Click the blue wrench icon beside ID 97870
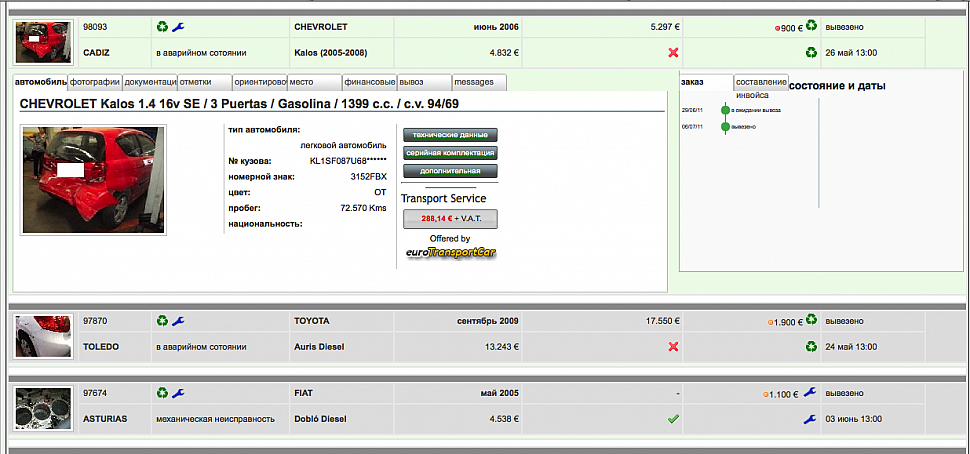 (x=178, y=320)
